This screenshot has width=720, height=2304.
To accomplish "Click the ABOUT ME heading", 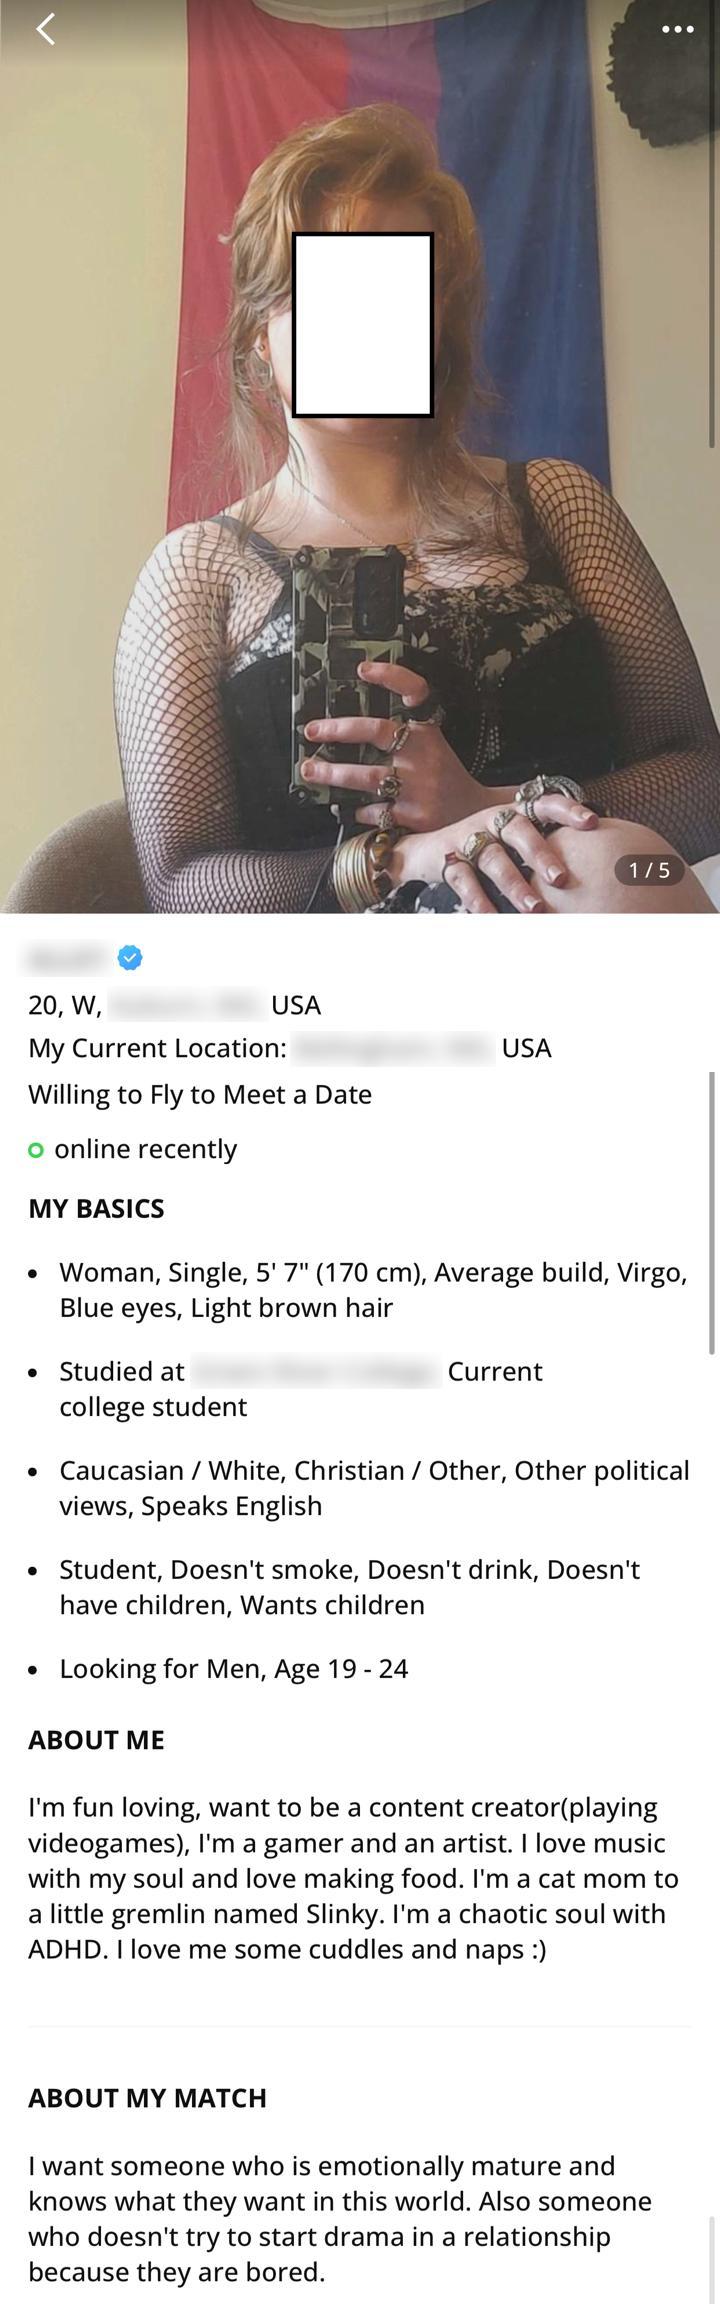I will (96, 1740).
